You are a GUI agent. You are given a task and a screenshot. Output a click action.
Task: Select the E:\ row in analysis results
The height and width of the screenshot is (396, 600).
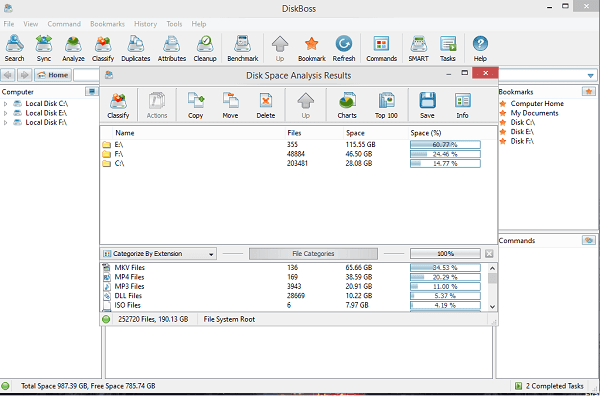tap(298, 145)
